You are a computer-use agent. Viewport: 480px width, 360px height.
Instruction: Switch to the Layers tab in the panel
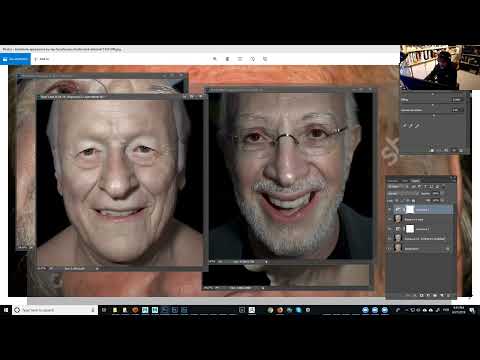[393, 181]
